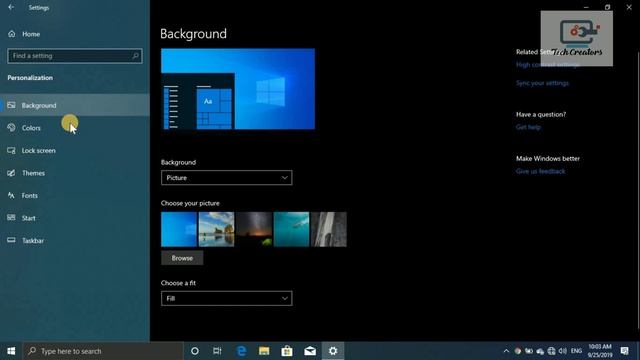The image size is (640, 360).
Task: Click the Lock screen monitor icon
Action: (11, 150)
